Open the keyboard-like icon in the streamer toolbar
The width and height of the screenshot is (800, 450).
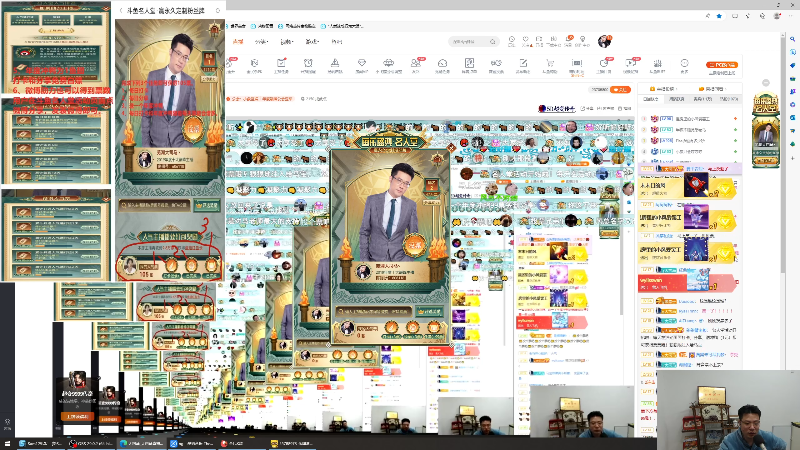[x=577, y=63]
